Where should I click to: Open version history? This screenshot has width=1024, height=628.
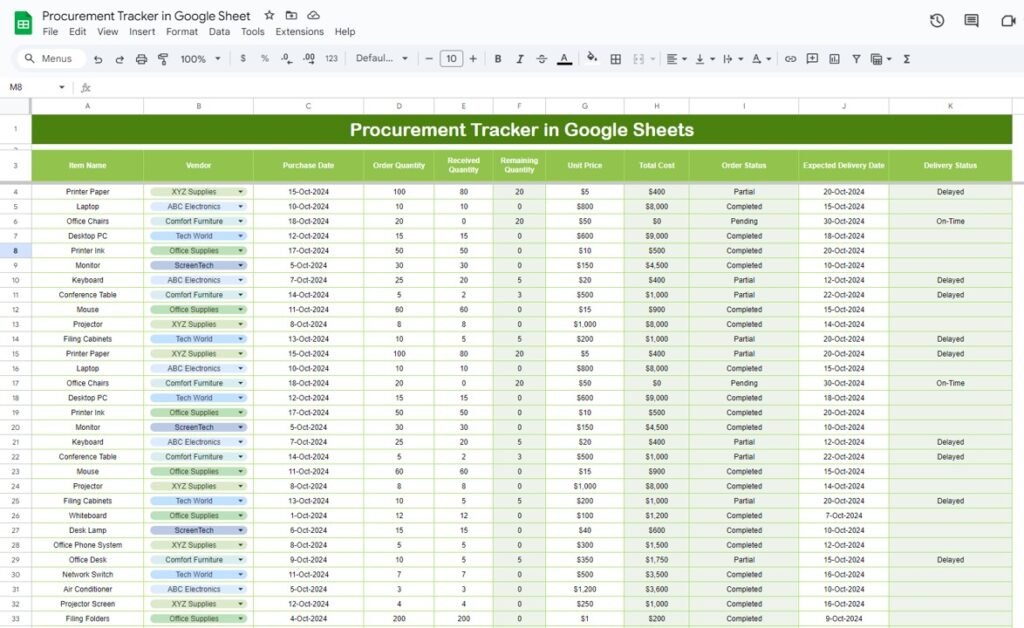click(x=935, y=20)
